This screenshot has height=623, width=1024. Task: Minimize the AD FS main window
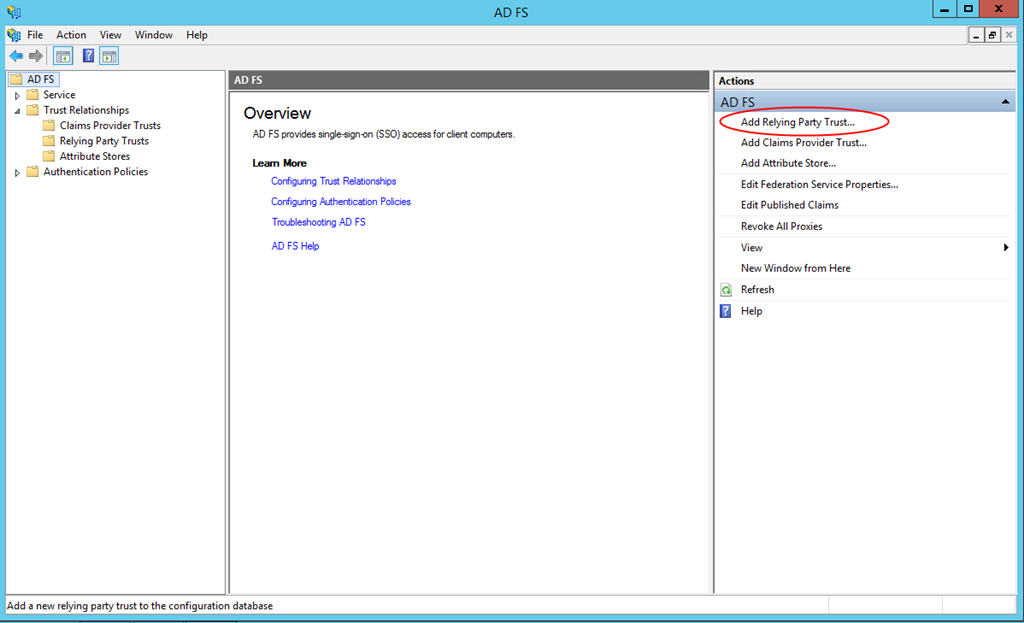point(944,9)
